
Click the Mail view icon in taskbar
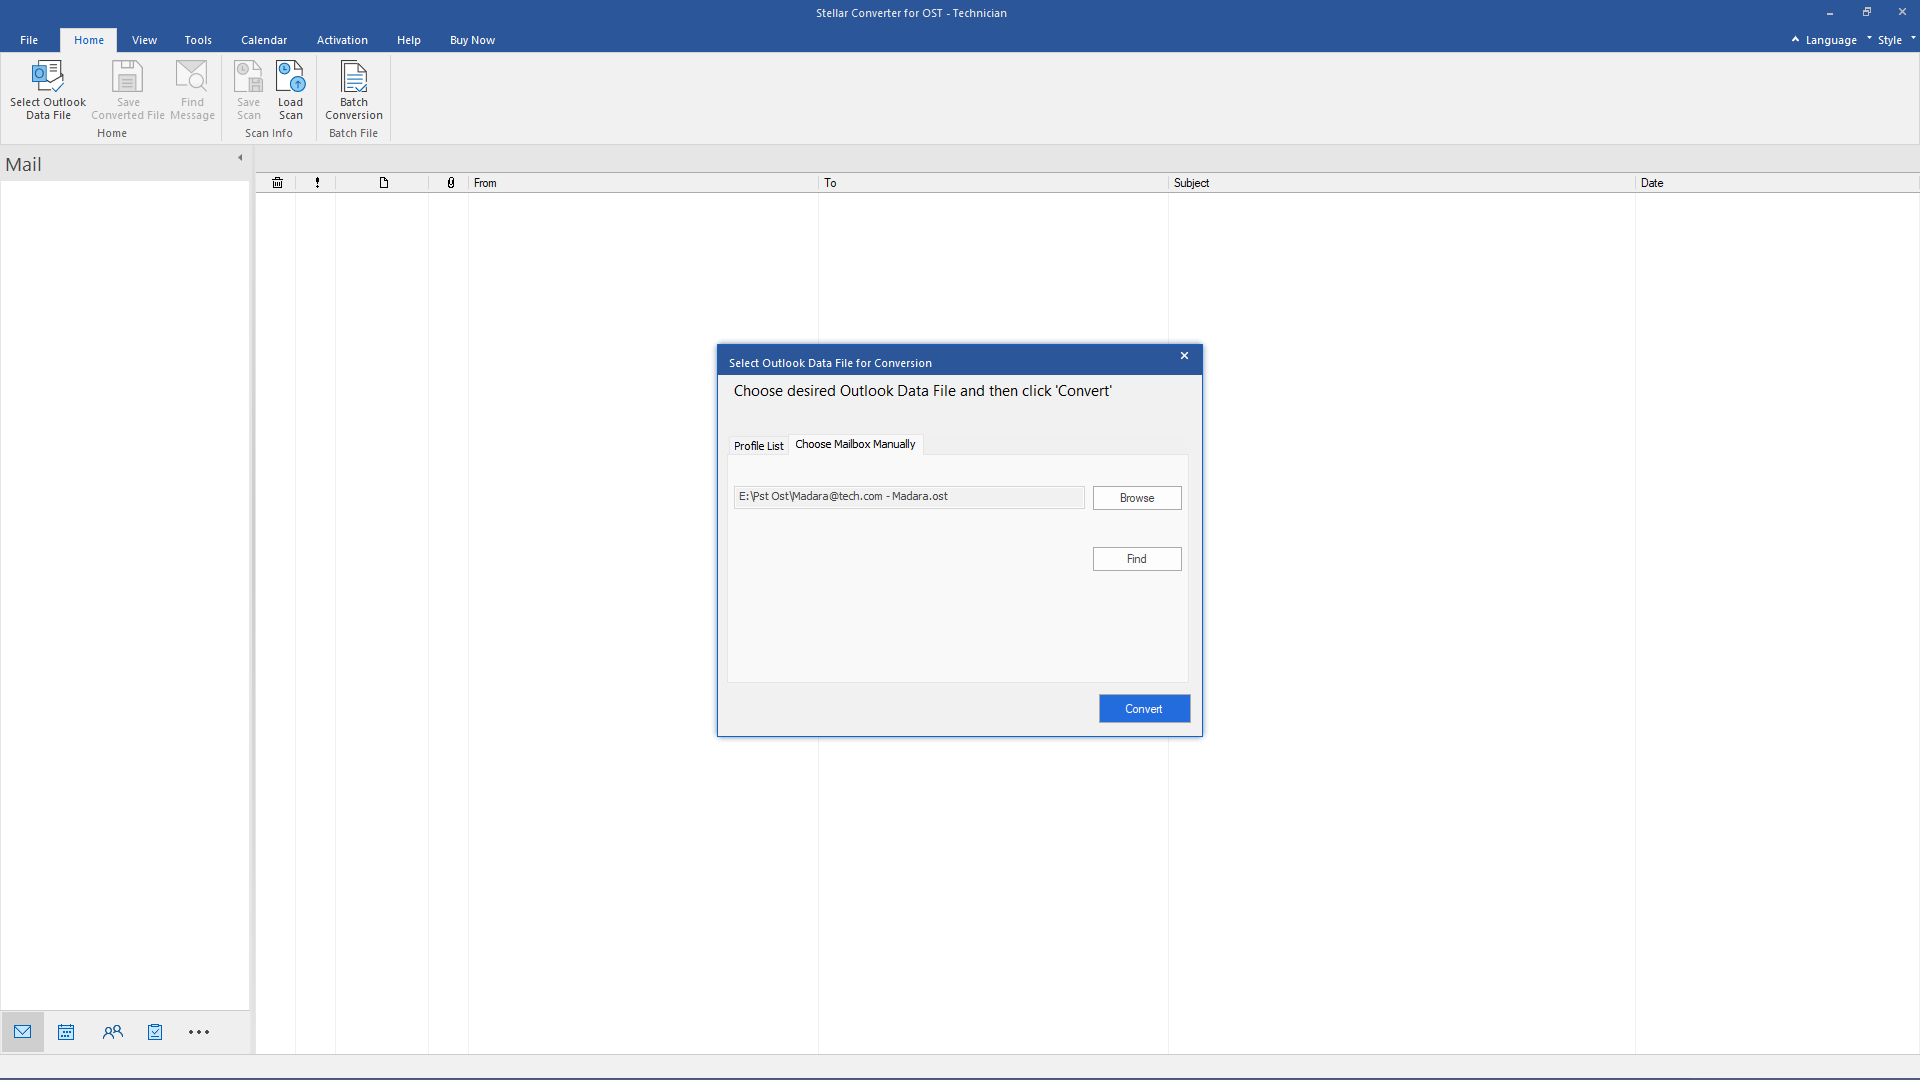click(22, 1033)
